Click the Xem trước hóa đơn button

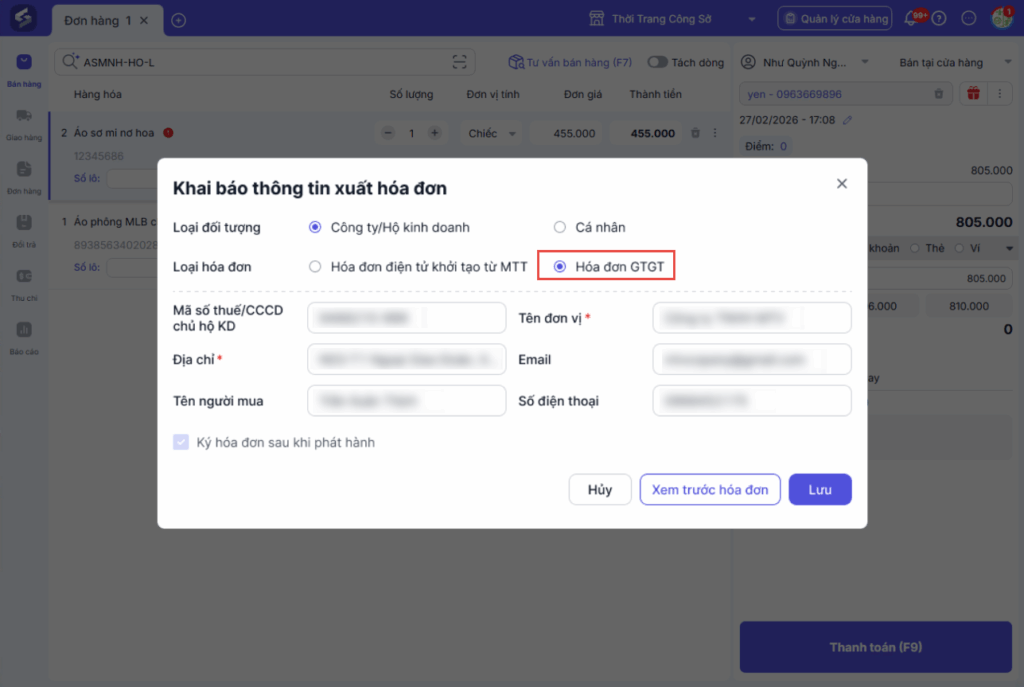(x=710, y=490)
